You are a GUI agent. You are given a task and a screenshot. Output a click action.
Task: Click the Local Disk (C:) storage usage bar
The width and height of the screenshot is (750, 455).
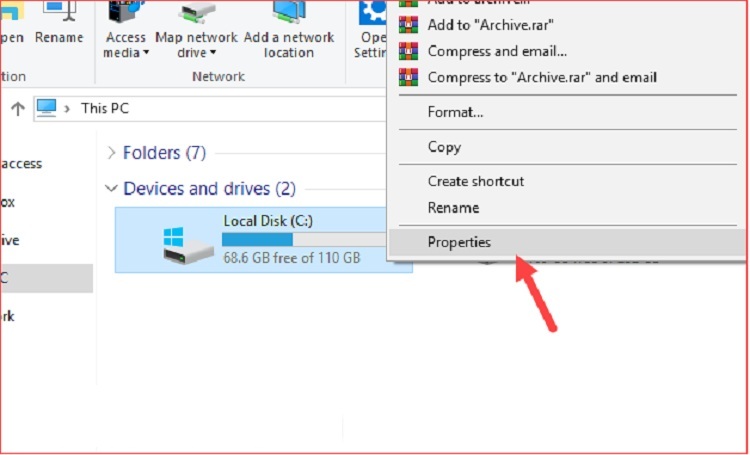(x=290, y=240)
